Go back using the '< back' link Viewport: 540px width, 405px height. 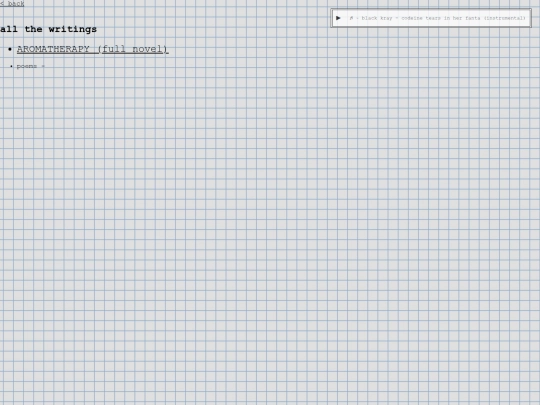click(x=12, y=3)
